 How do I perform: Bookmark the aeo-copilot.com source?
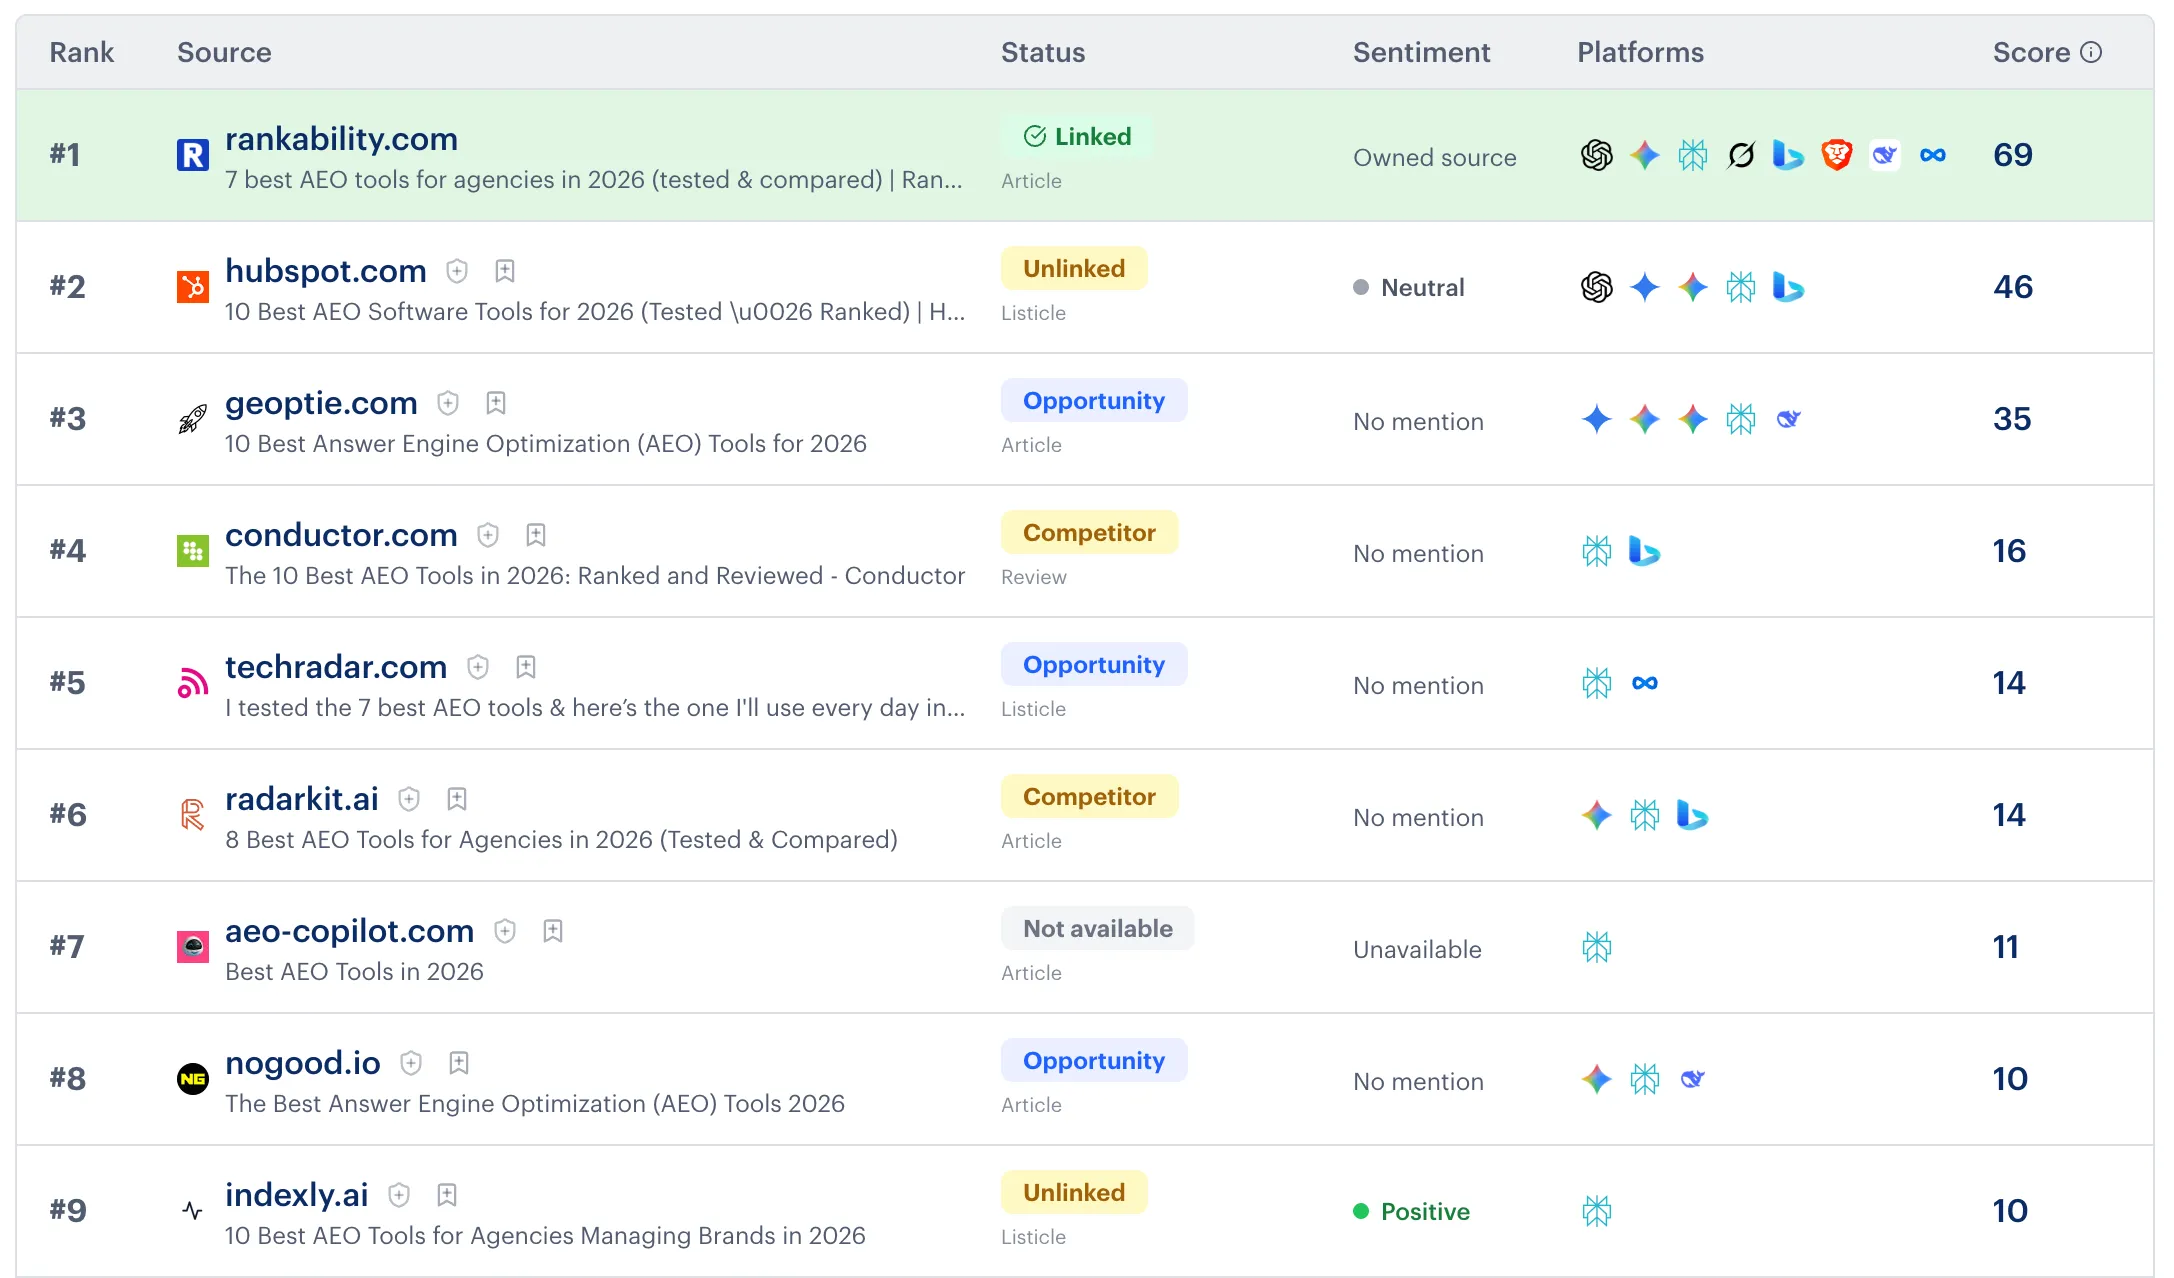point(553,931)
